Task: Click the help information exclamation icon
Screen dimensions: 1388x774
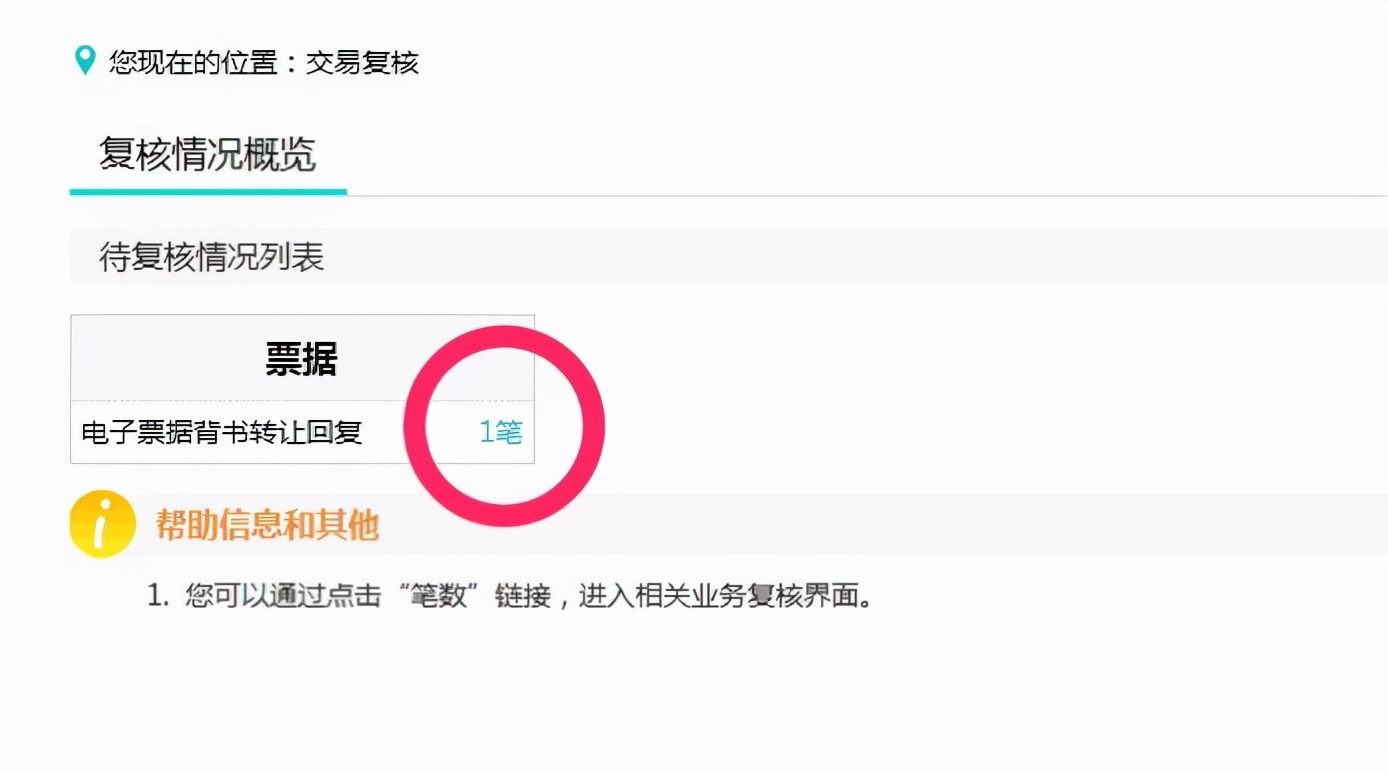Action: click(100, 523)
